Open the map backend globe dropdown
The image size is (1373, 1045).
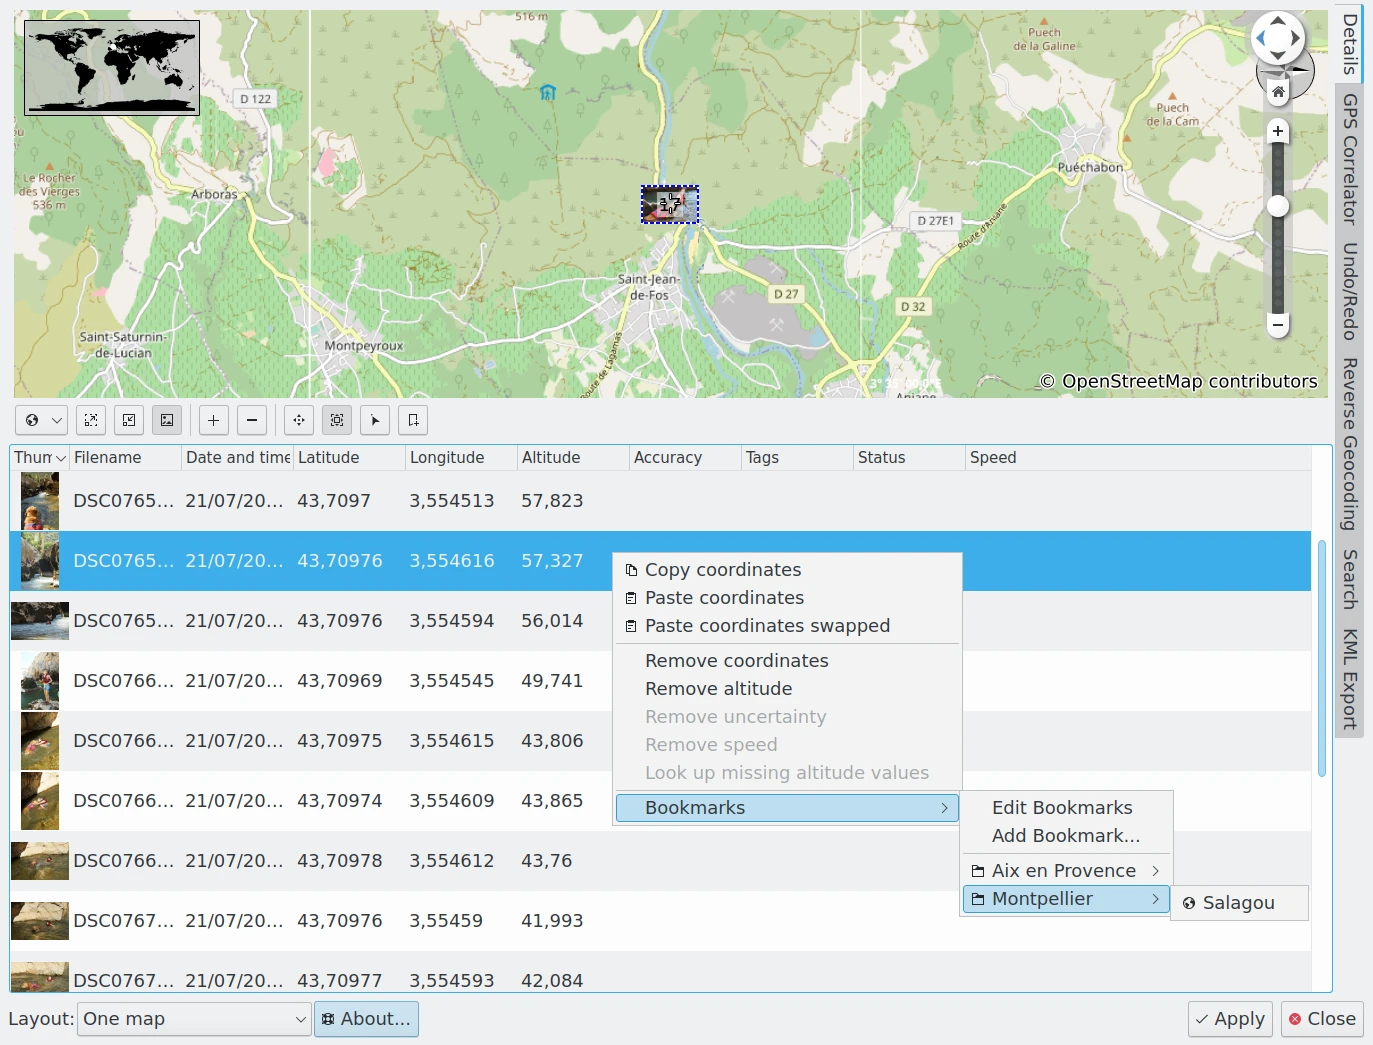[43, 421]
